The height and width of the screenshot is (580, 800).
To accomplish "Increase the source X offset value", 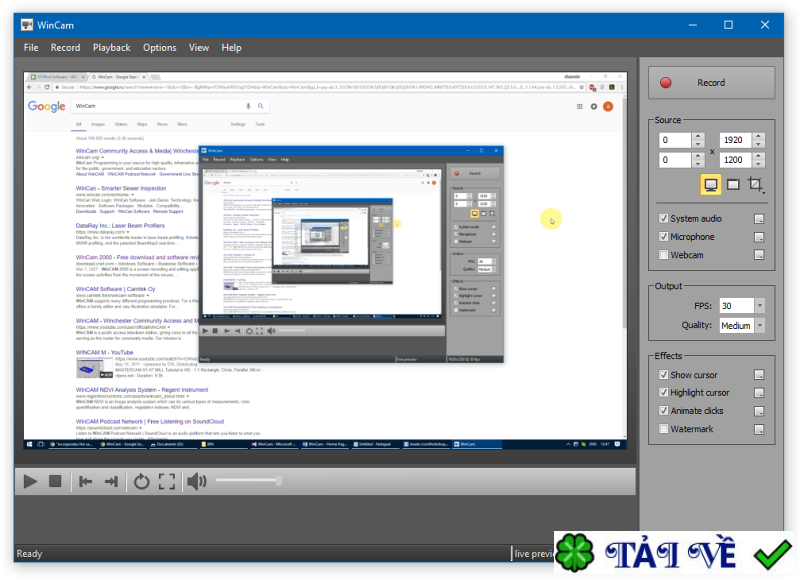I will (x=698, y=136).
